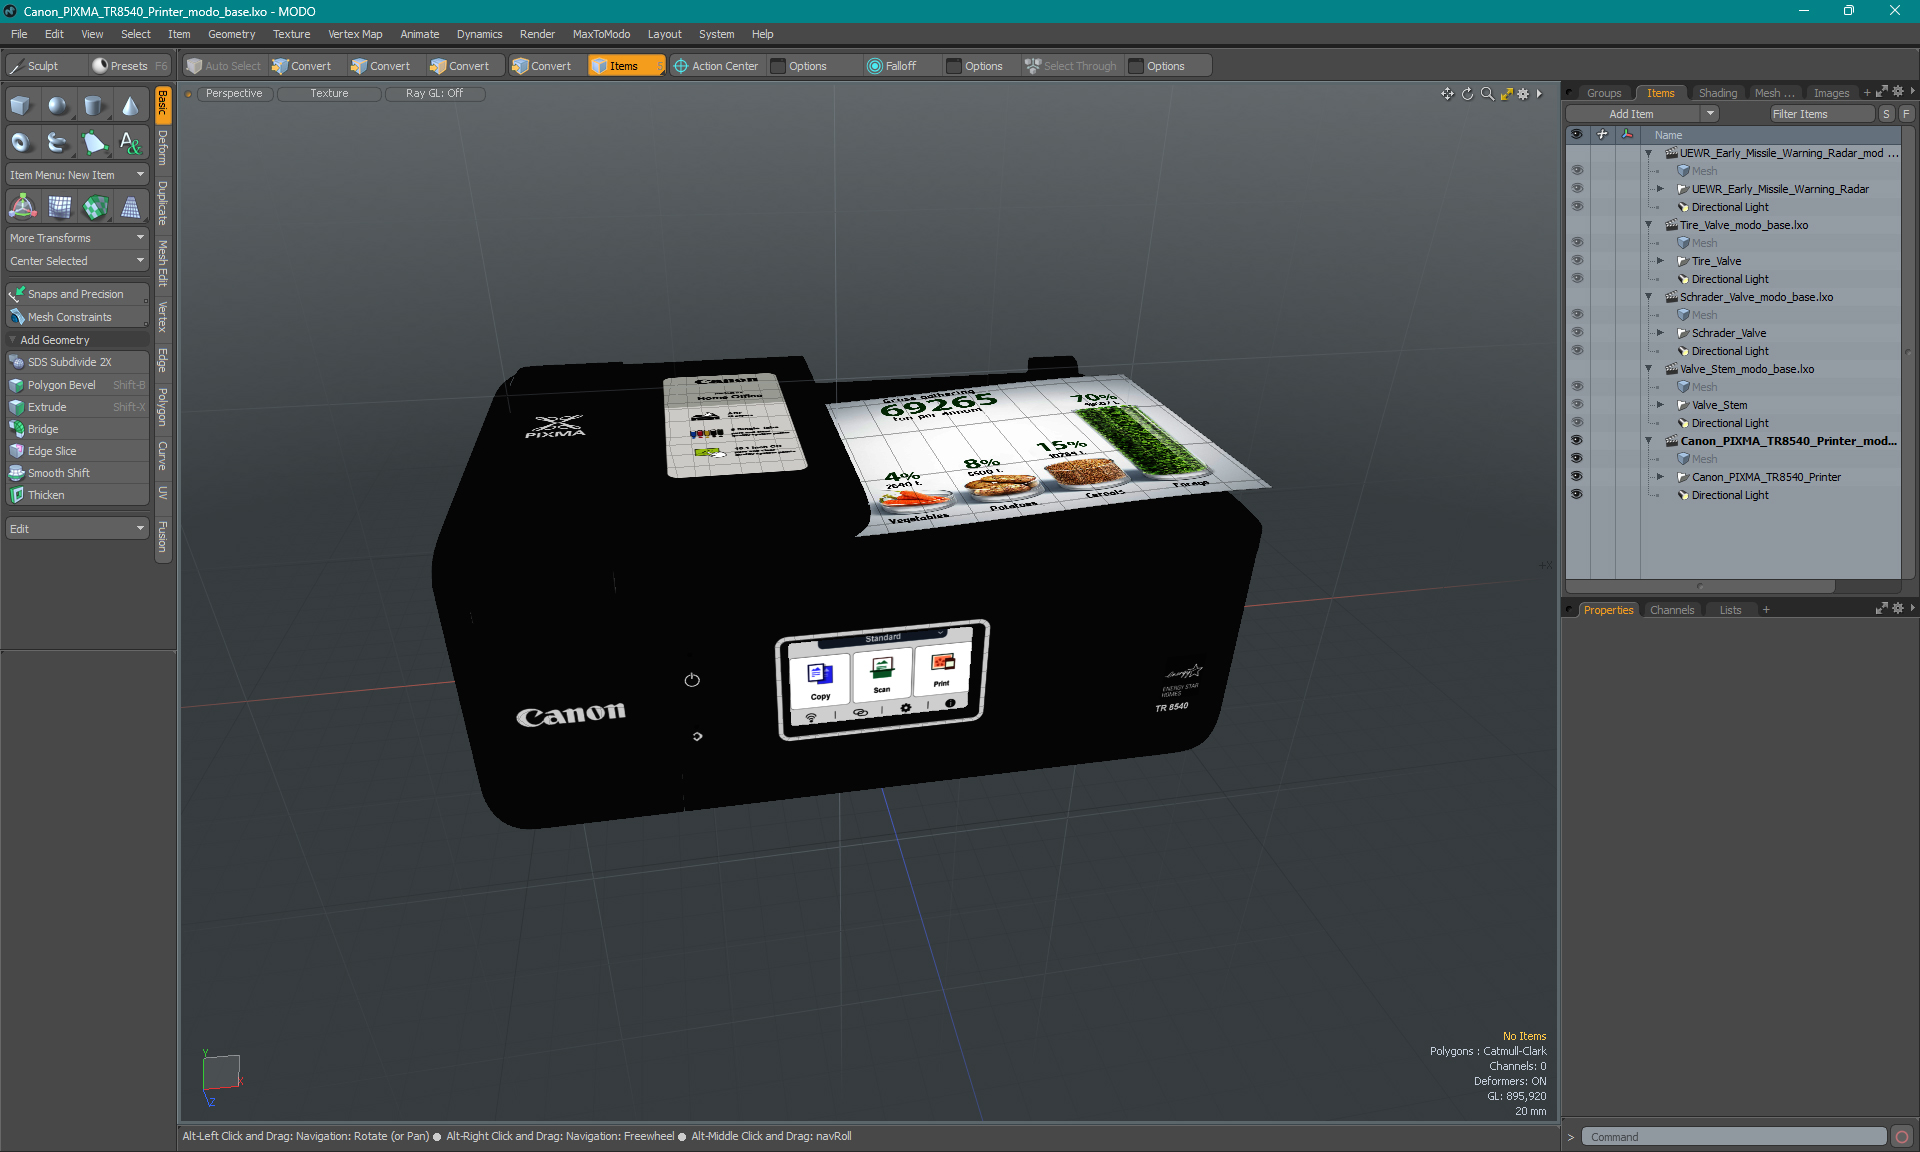
Task: Activate the Thicken tool
Action: [77, 495]
